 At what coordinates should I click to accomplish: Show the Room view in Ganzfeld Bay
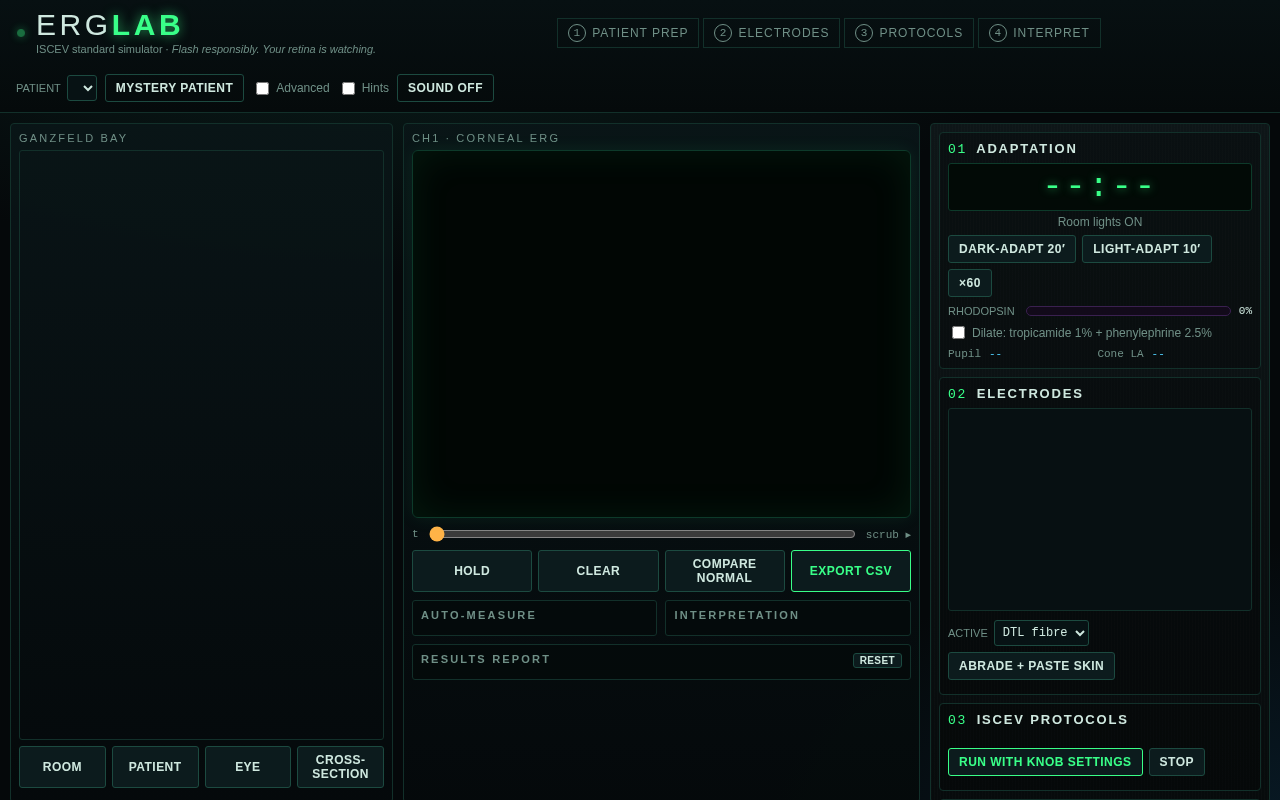[x=62, y=767]
